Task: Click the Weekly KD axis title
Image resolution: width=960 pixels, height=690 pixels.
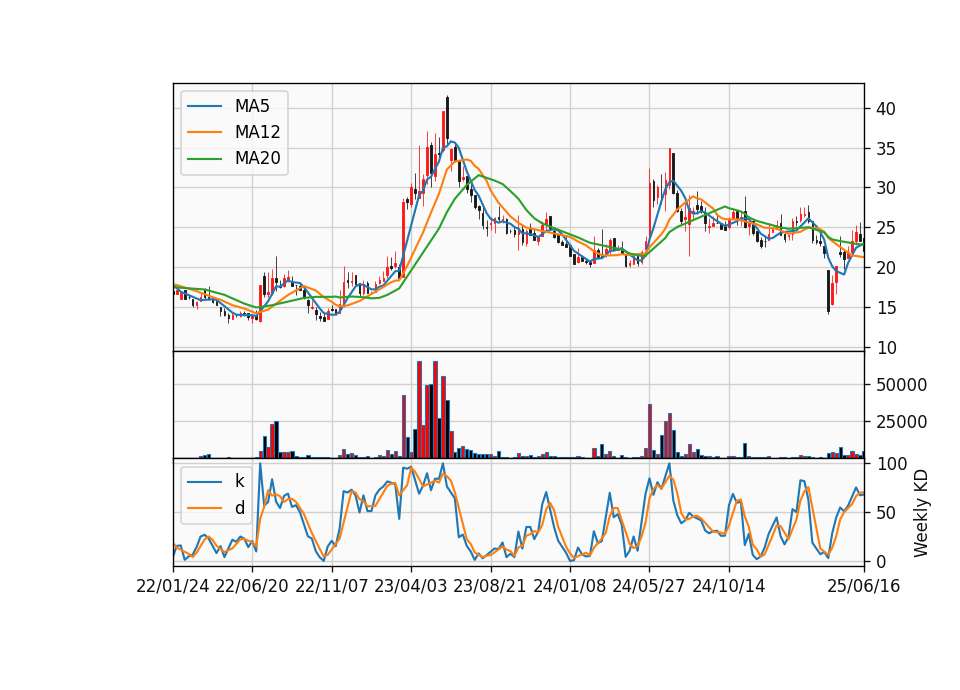Action: [921, 513]
